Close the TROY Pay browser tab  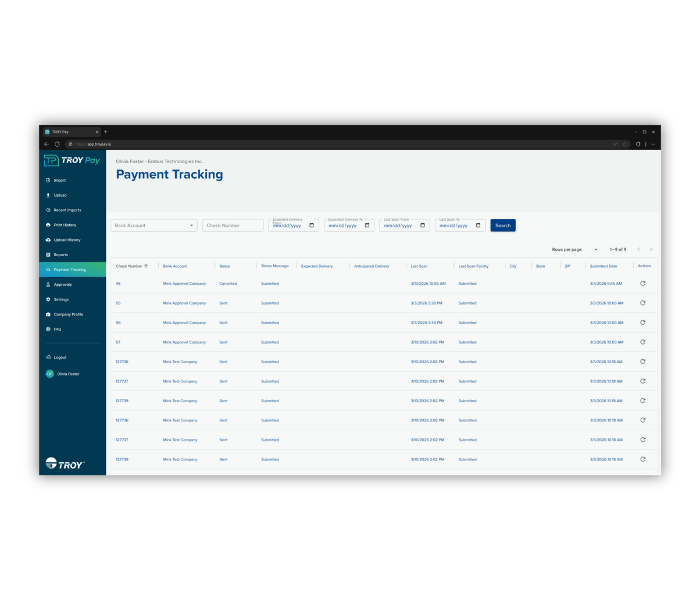(97, 132)
